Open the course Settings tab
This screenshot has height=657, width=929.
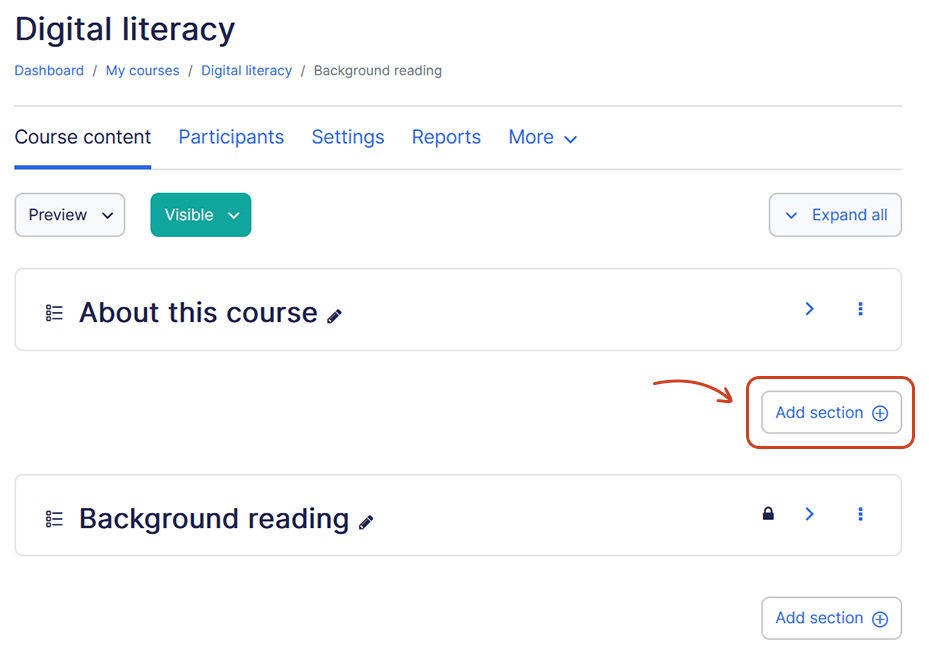click(348, 137)
